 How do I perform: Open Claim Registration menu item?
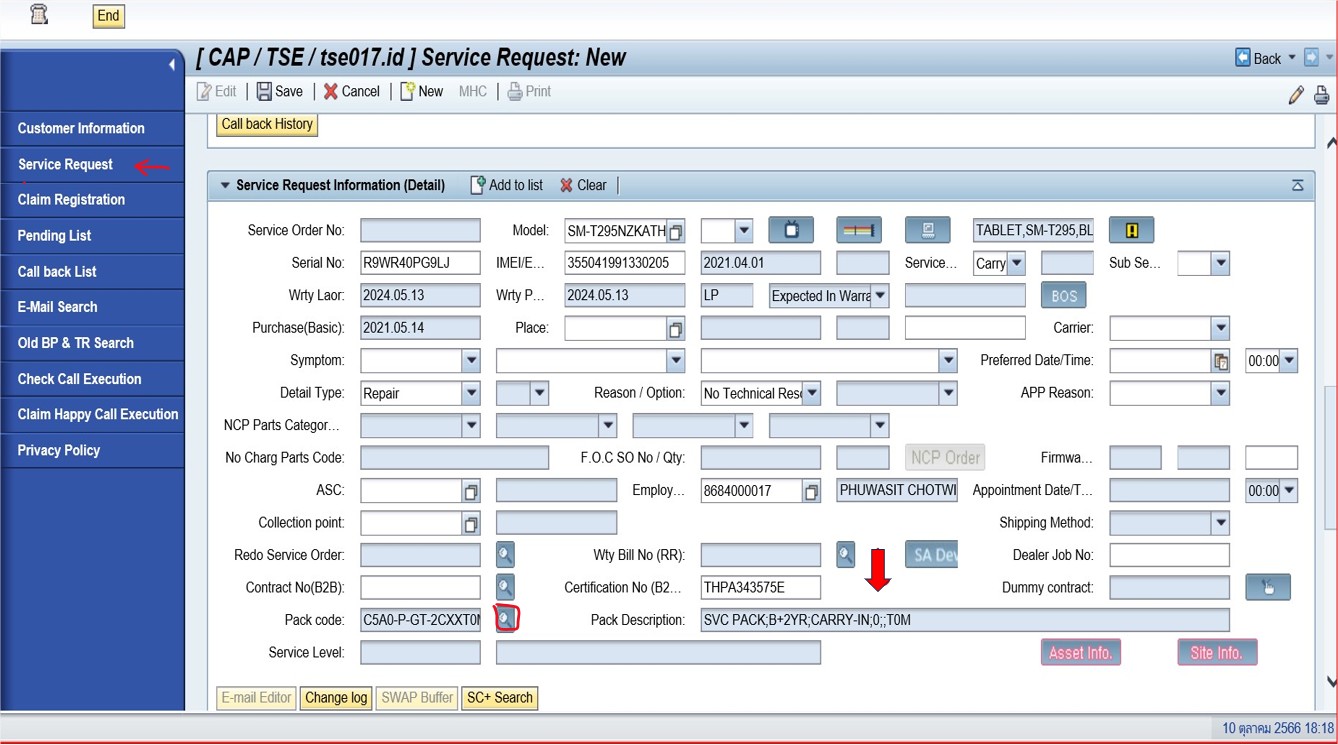tap(71, 200)
